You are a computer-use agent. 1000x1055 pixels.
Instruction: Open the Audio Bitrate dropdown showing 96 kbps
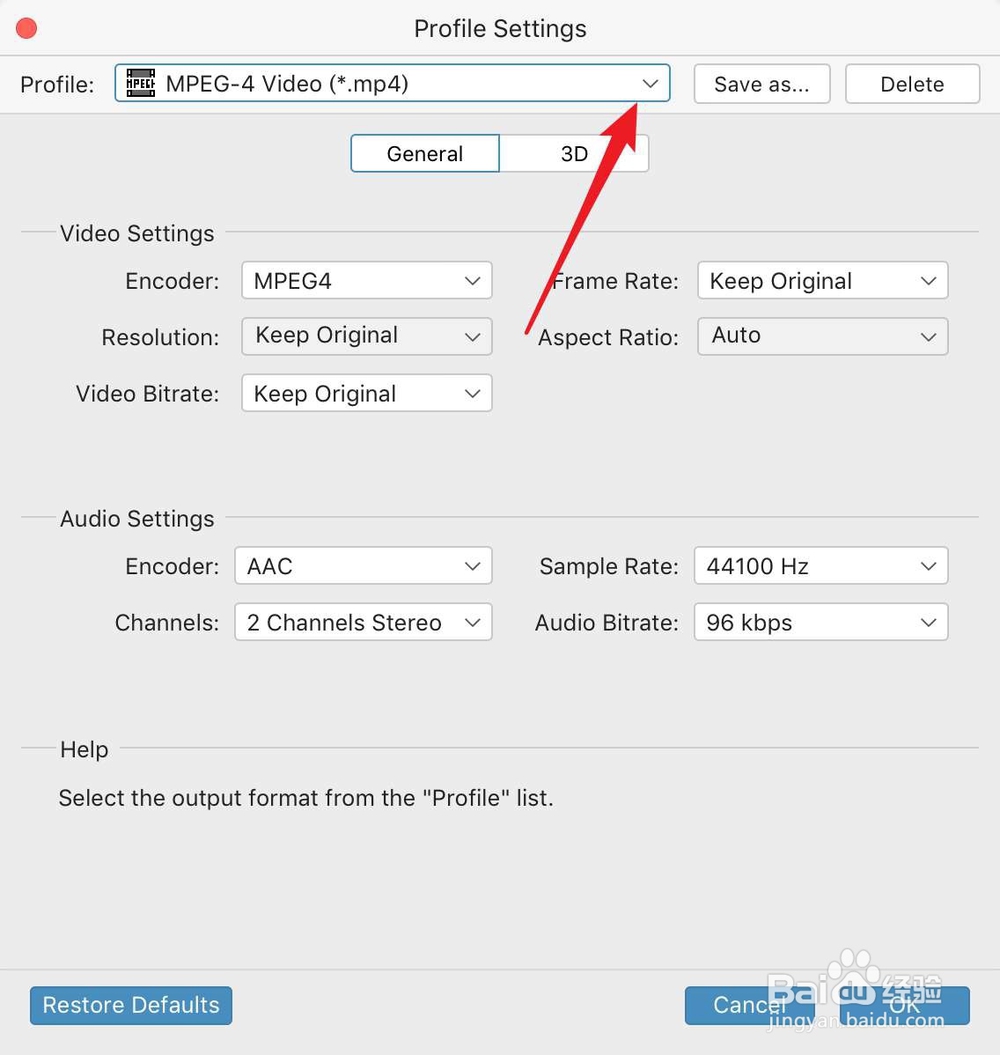820,622
